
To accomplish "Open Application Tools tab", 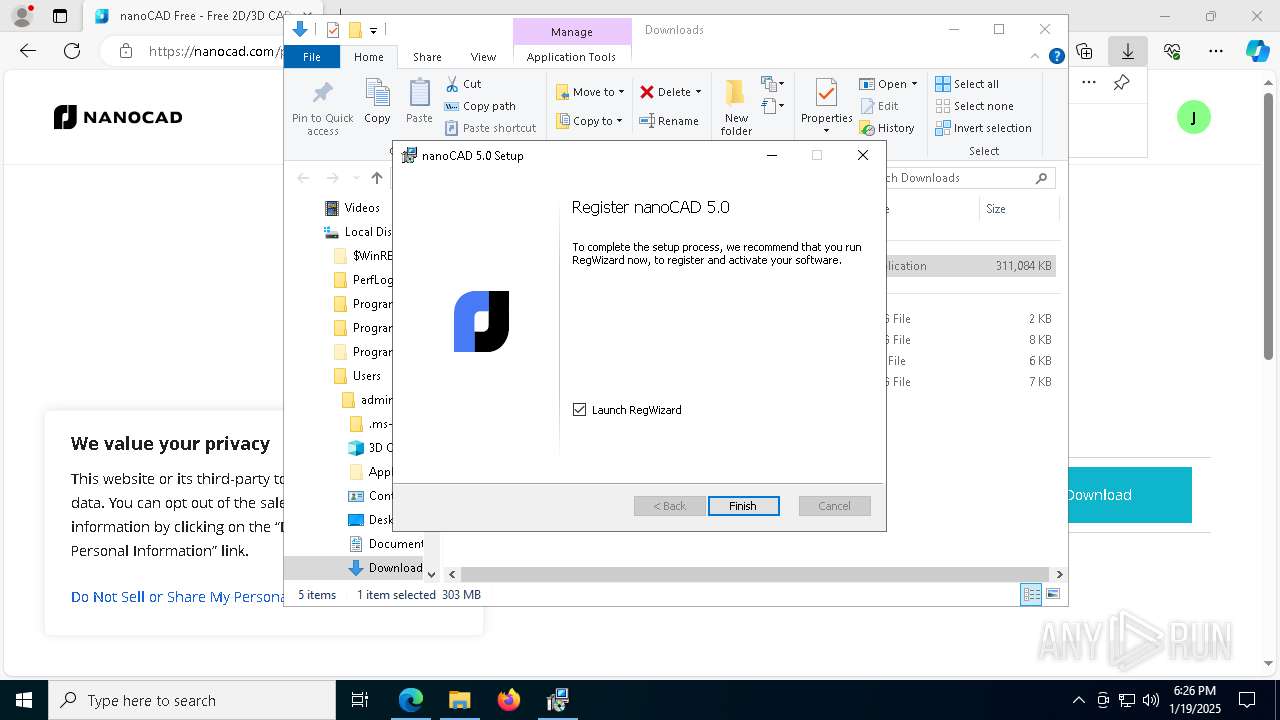I will (571, 57).
